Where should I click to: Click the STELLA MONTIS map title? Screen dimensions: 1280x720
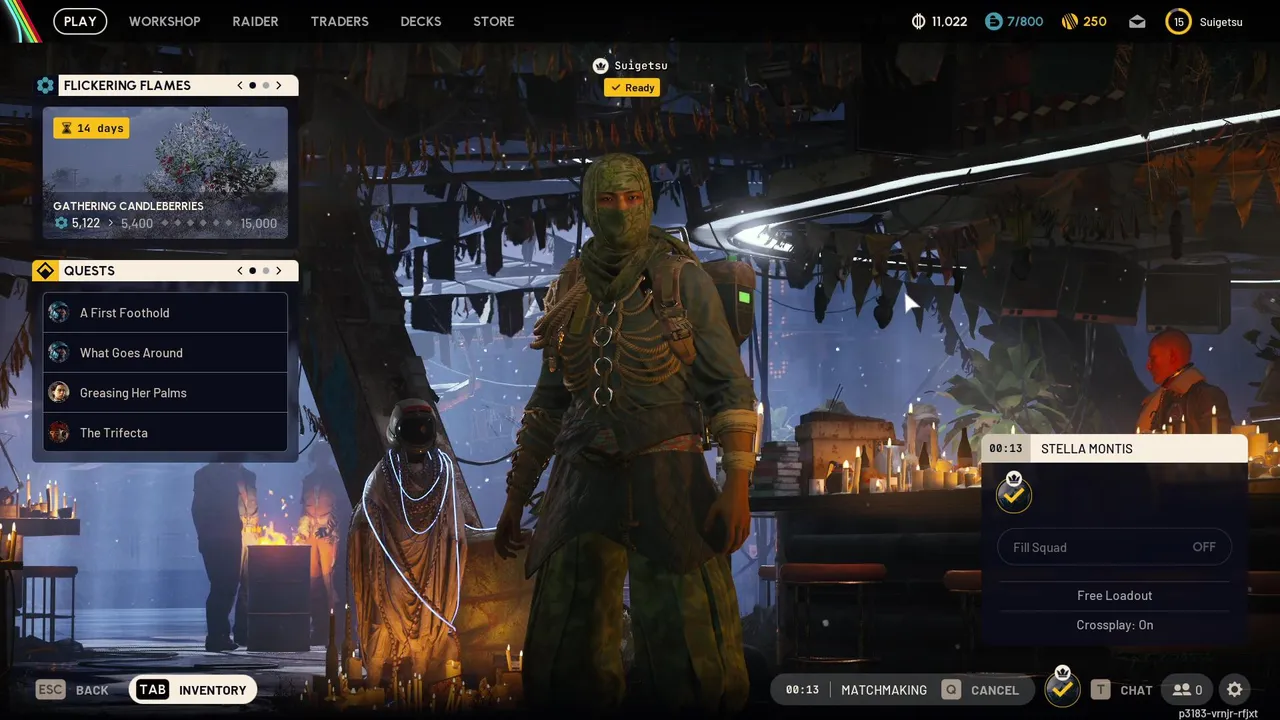pos(1087,449)
